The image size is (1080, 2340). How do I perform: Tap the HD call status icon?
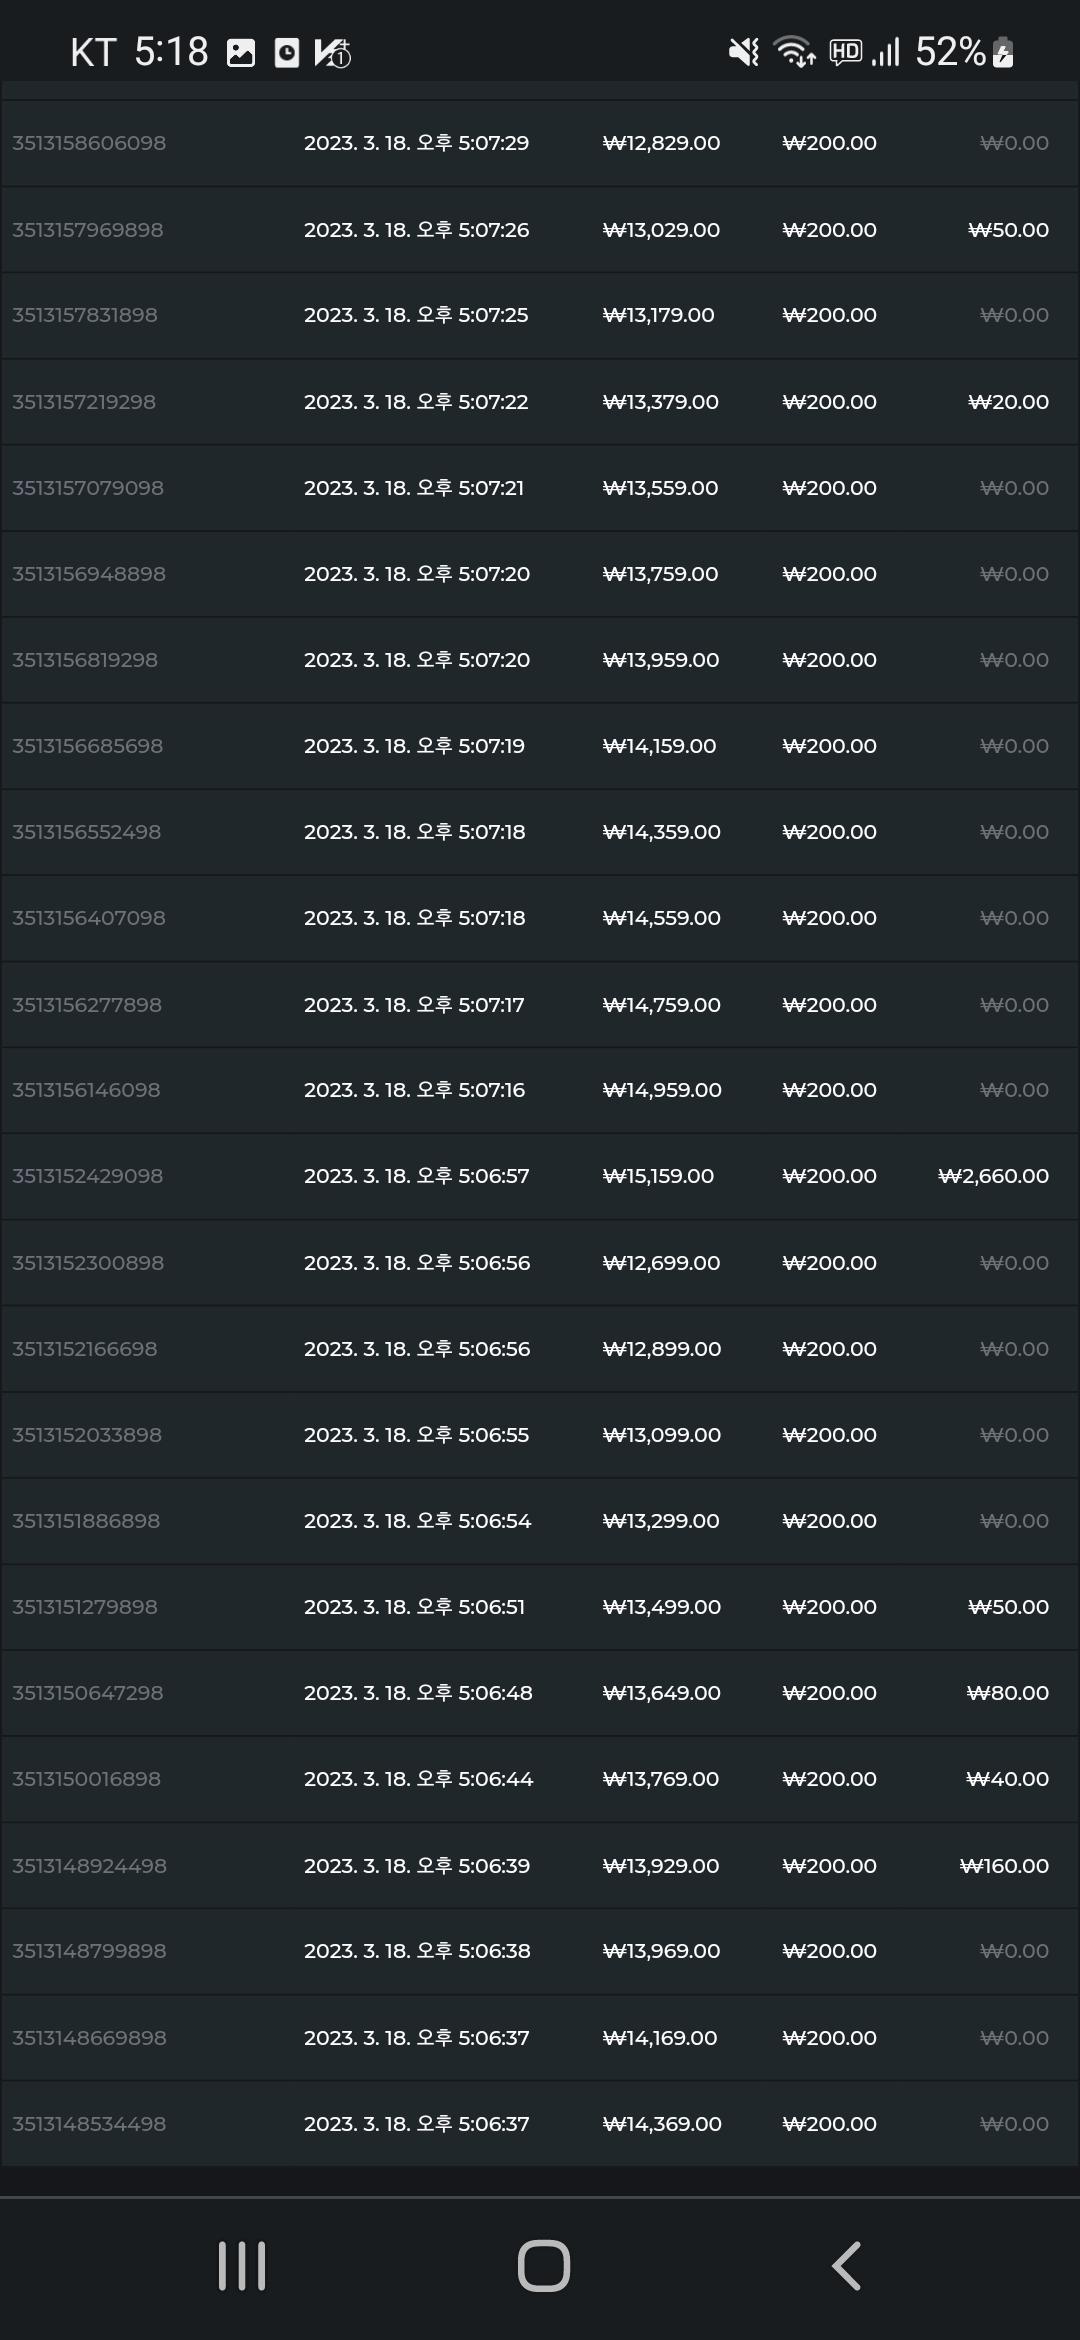846,51
